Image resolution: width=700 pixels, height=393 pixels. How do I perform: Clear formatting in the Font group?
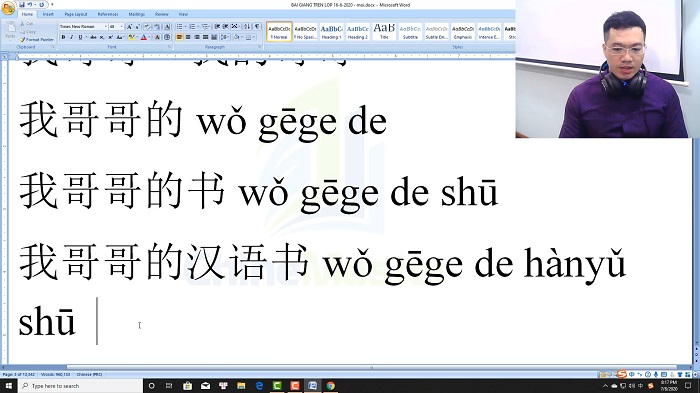tap(147, 26)
